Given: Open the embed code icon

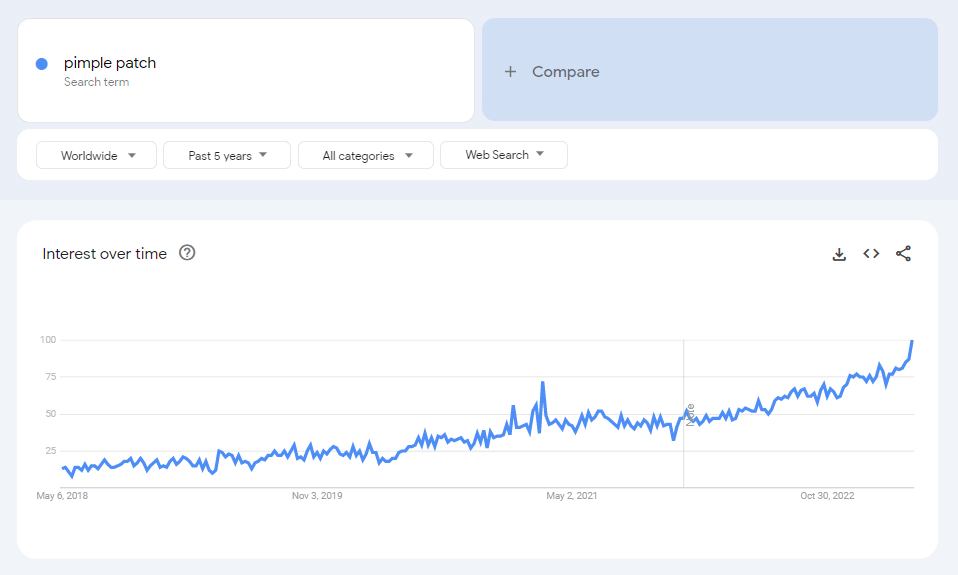Looking at the screenshot, I should (x=871, y=254).
